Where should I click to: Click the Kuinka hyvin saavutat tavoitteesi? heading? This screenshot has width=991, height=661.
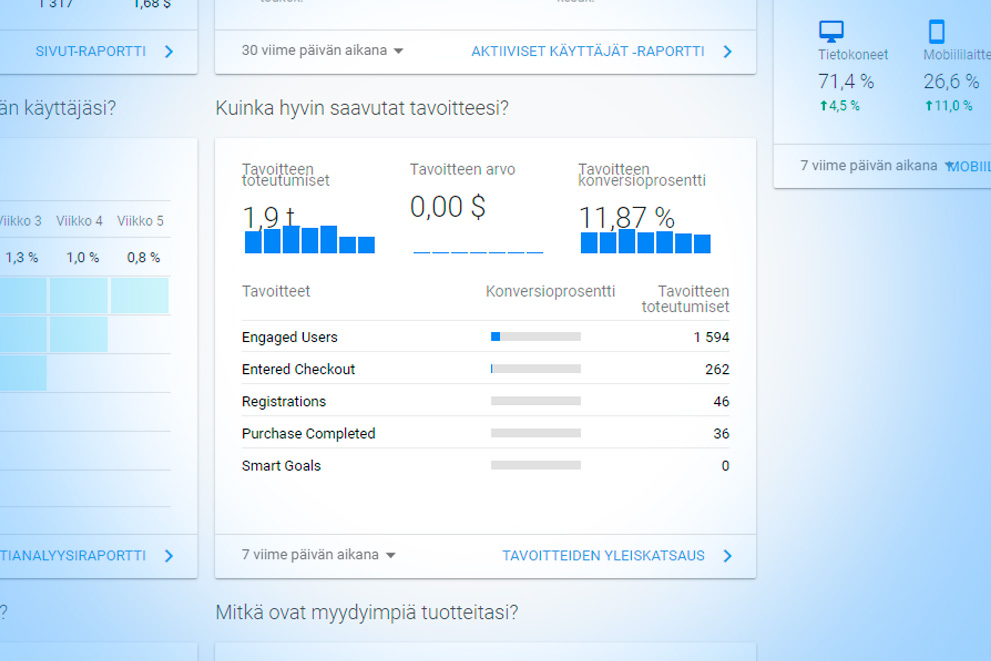pyautogui.click(x=362, y=108)
